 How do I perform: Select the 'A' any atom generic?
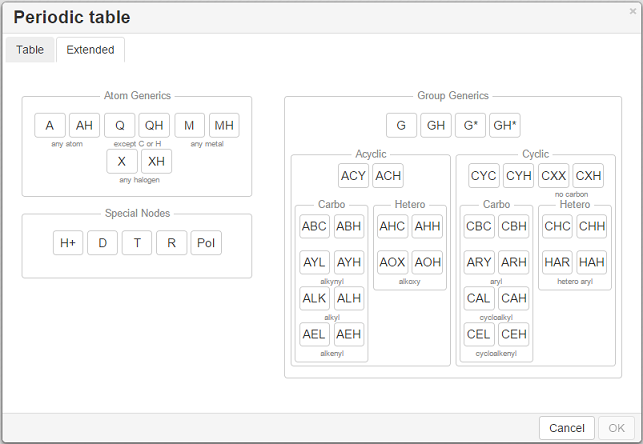50,125
